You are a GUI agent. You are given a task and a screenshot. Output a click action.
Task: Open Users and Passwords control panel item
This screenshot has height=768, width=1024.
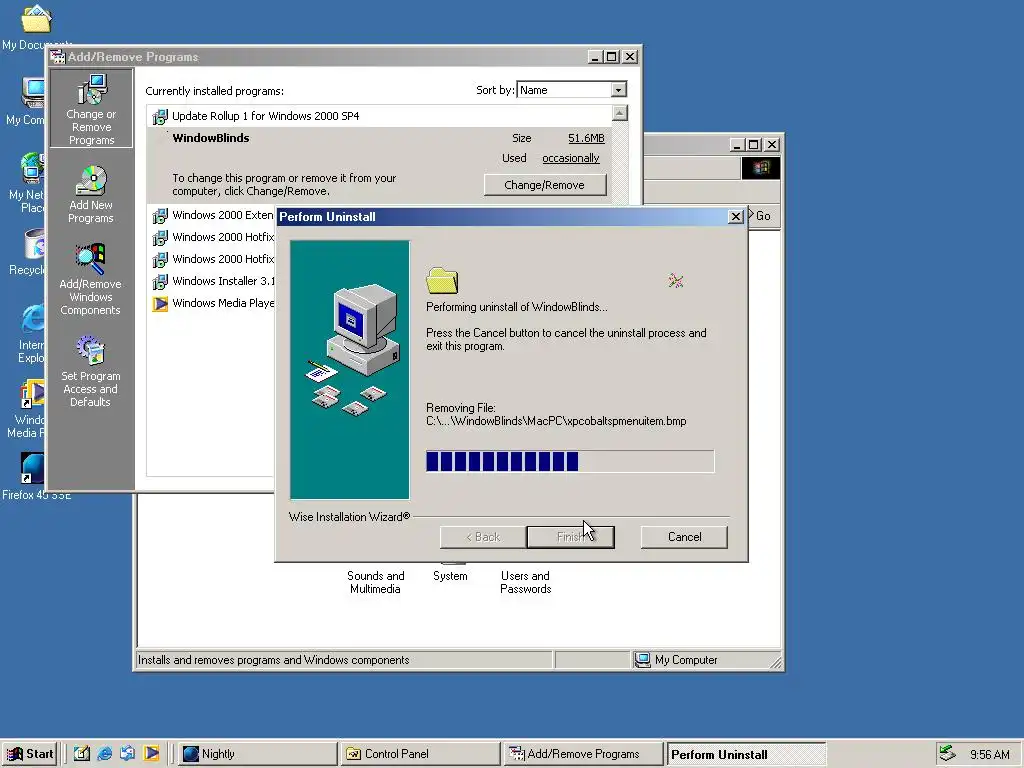coord(525,582)
